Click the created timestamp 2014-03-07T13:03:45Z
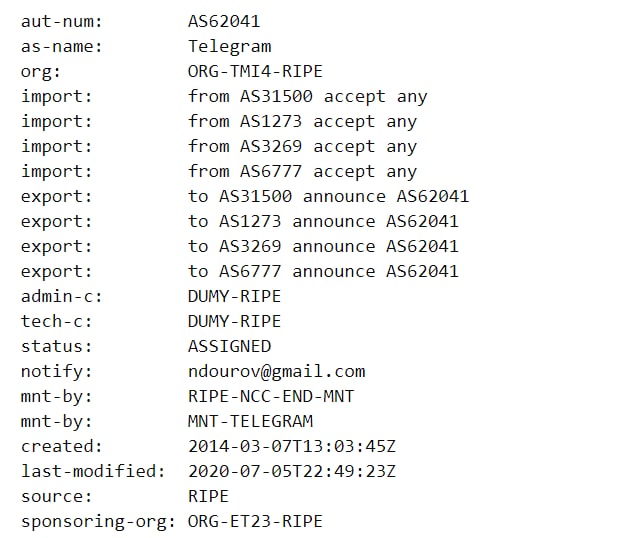Image resolution: width=634 pixels, height=538 pixels. point(292,446)
